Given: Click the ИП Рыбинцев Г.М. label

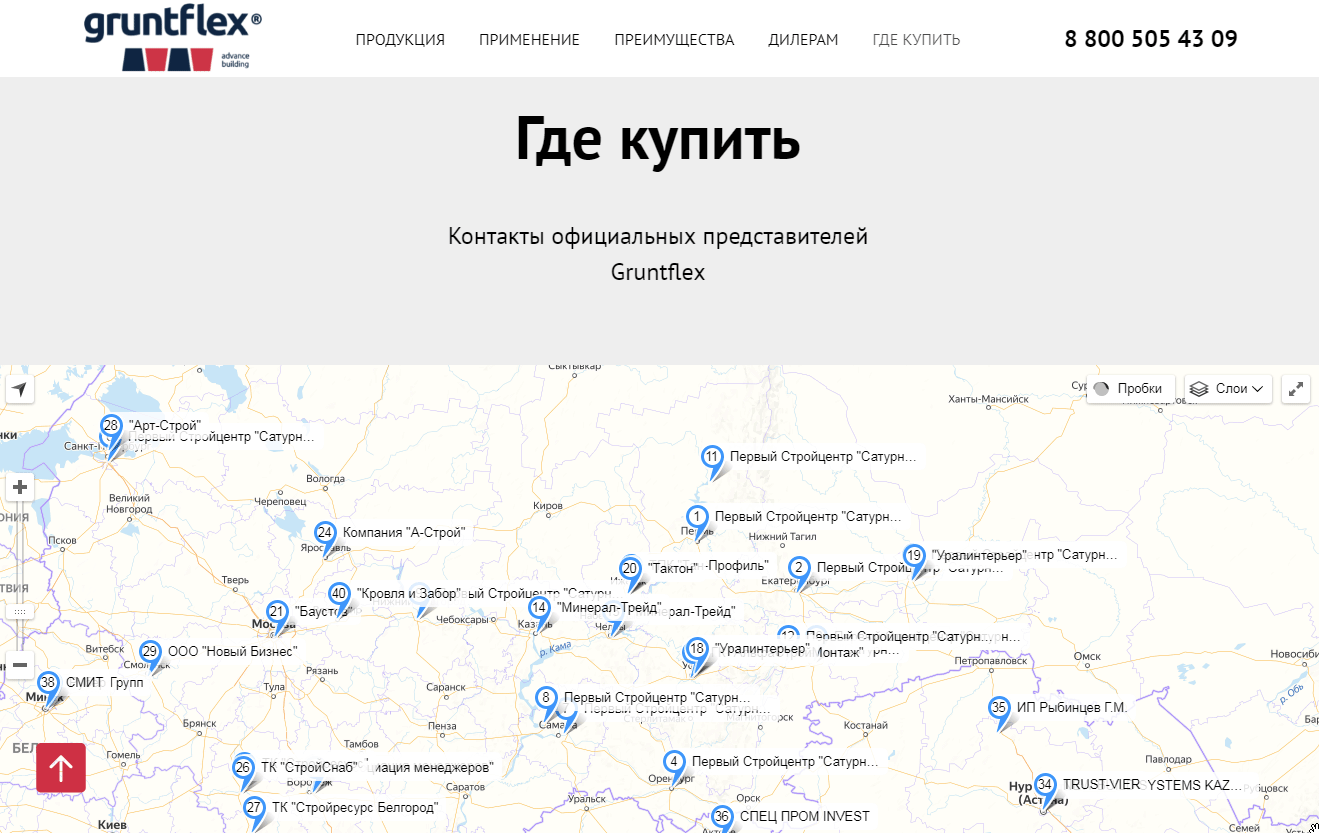Looking at the screenshot, I should (x=1072, y=707).
